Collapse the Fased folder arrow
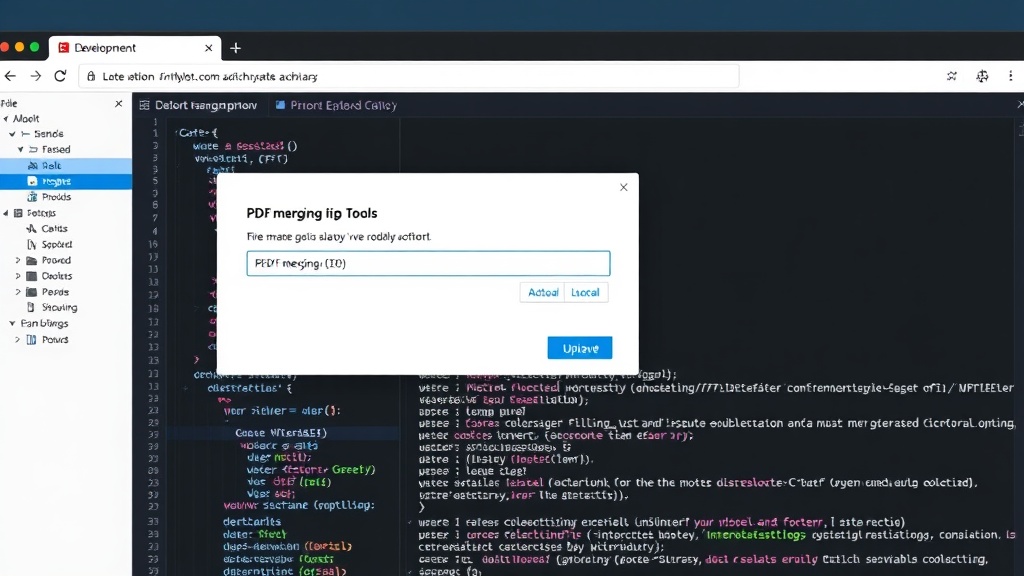 pos(21,150)
